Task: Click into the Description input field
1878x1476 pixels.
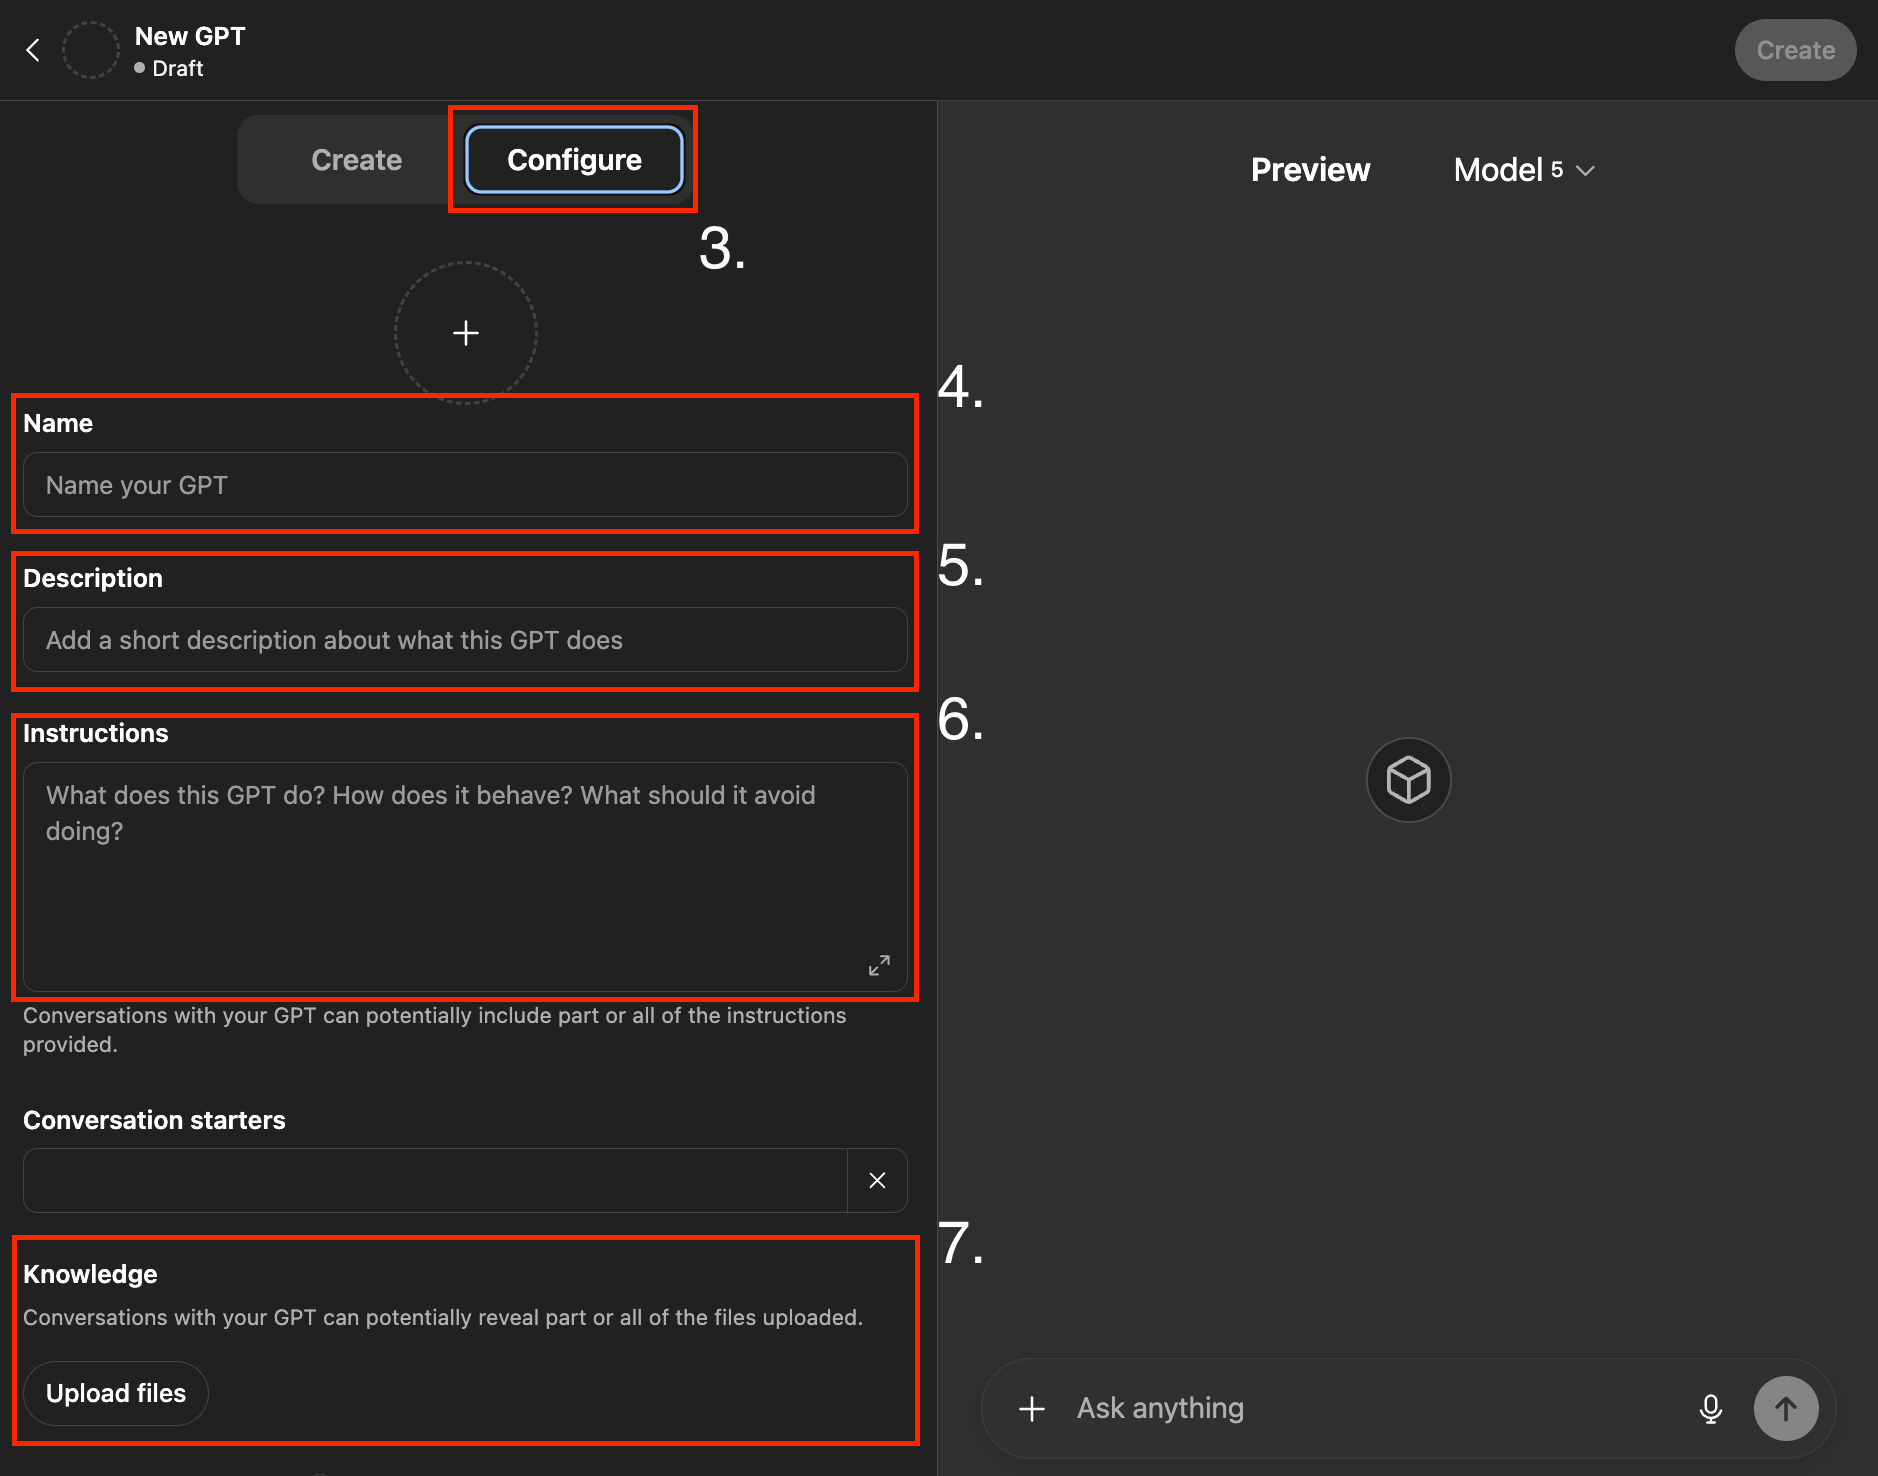Action: (x=465, y=640)
